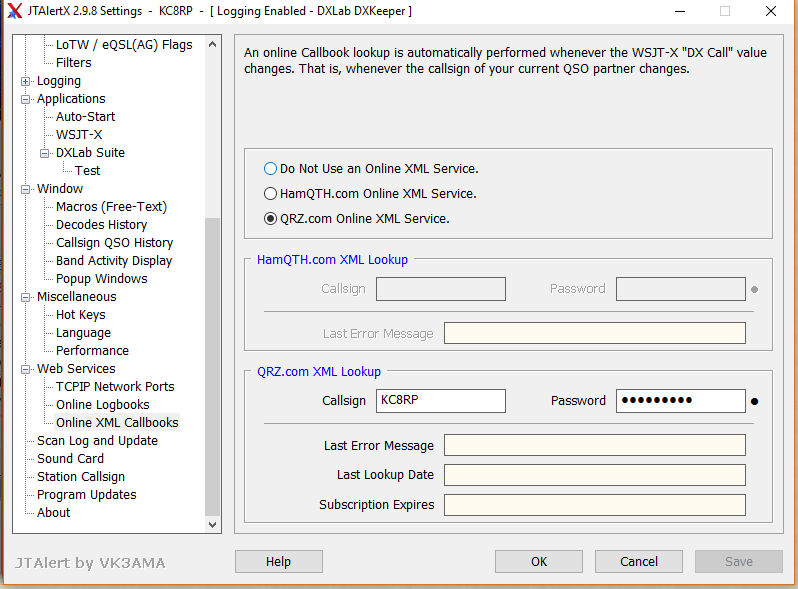The height and width of the screenshot is (589, 798).
Task: Open Band Activity Display settings
Action: point(114,261)
